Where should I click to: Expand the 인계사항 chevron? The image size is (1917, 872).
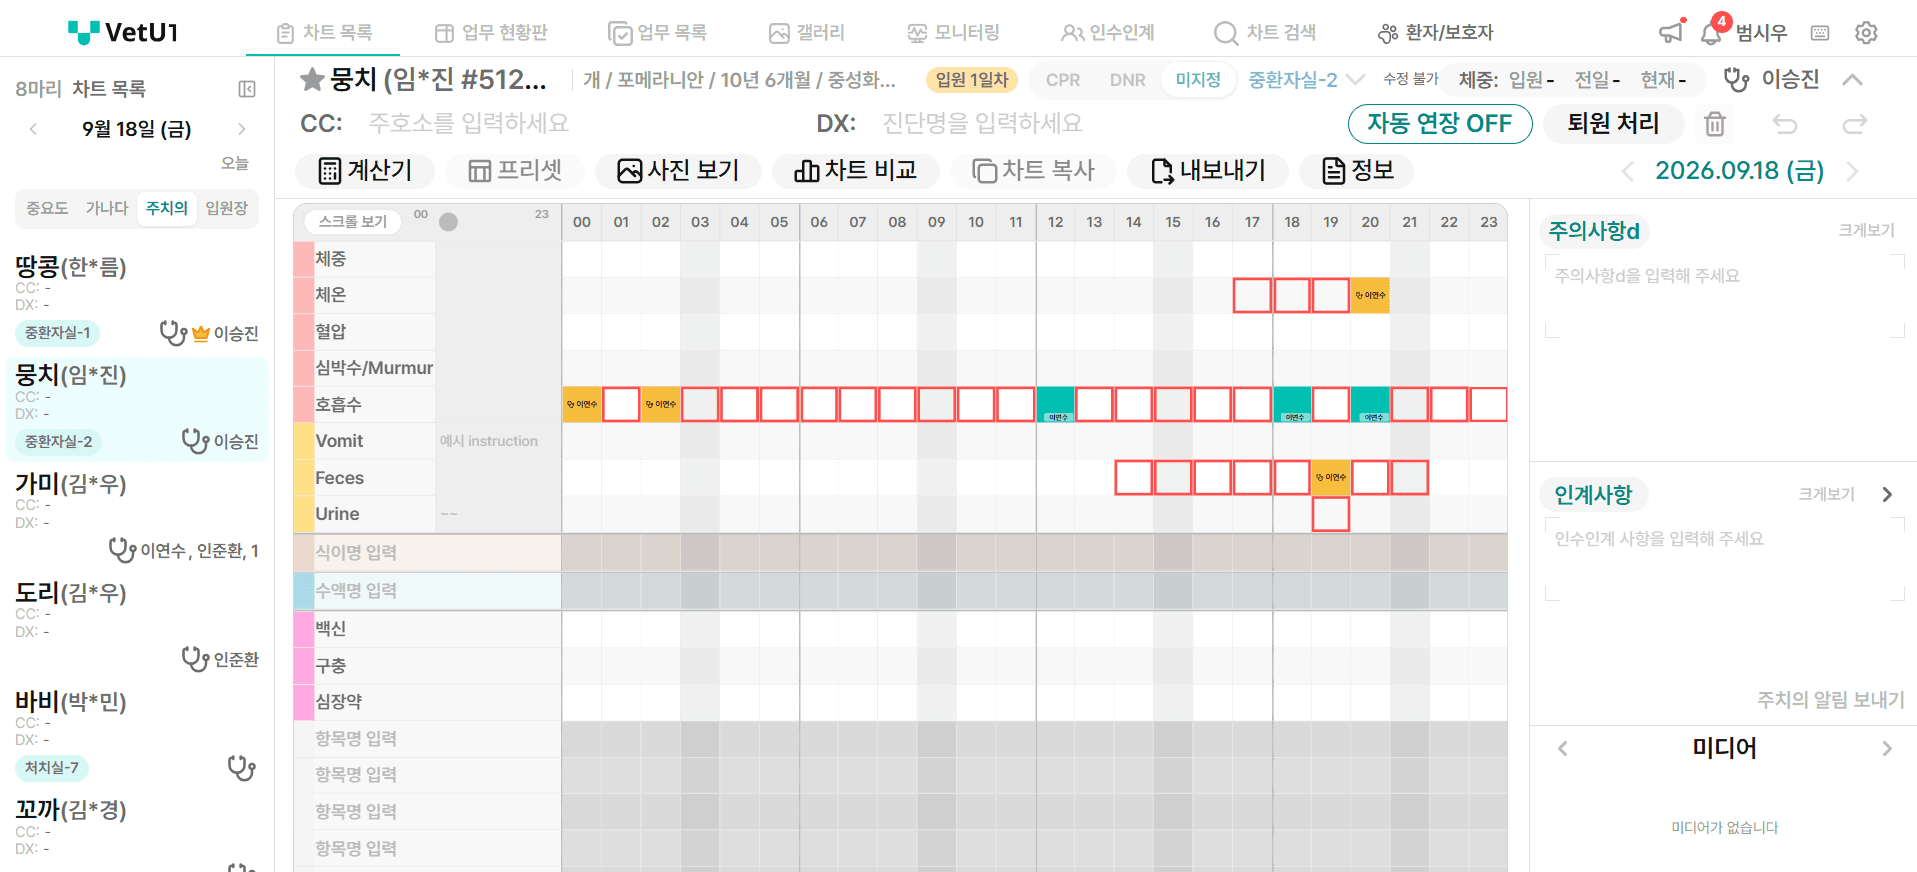(x=1887, y=494)
